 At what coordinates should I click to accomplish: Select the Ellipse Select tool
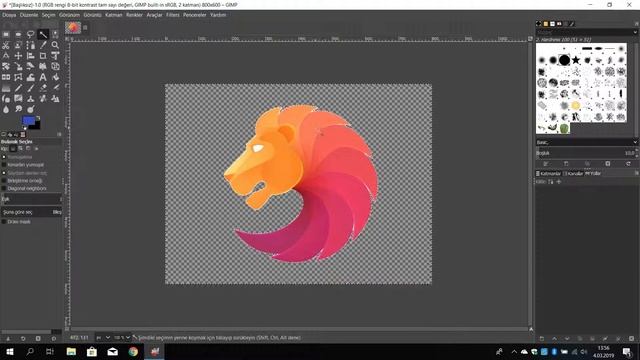[x=18, y=34]
